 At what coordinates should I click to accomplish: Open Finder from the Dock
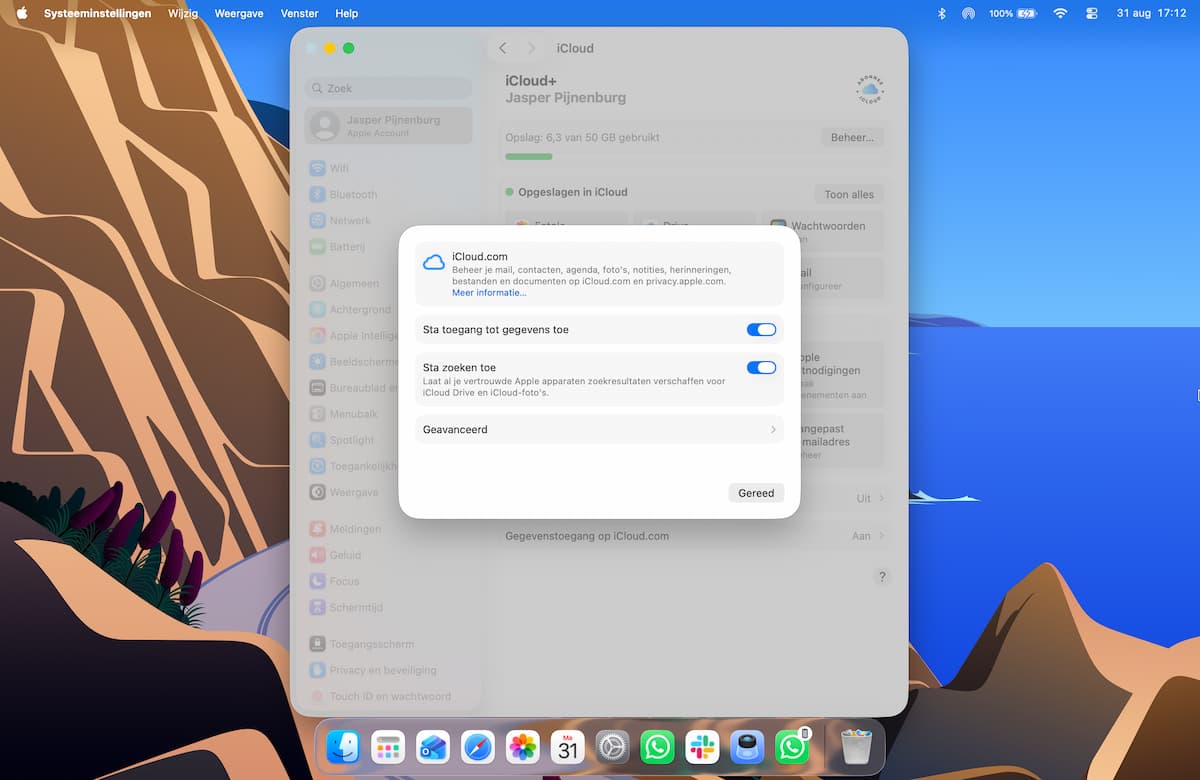pyautogui.click(x=343, y=747)
